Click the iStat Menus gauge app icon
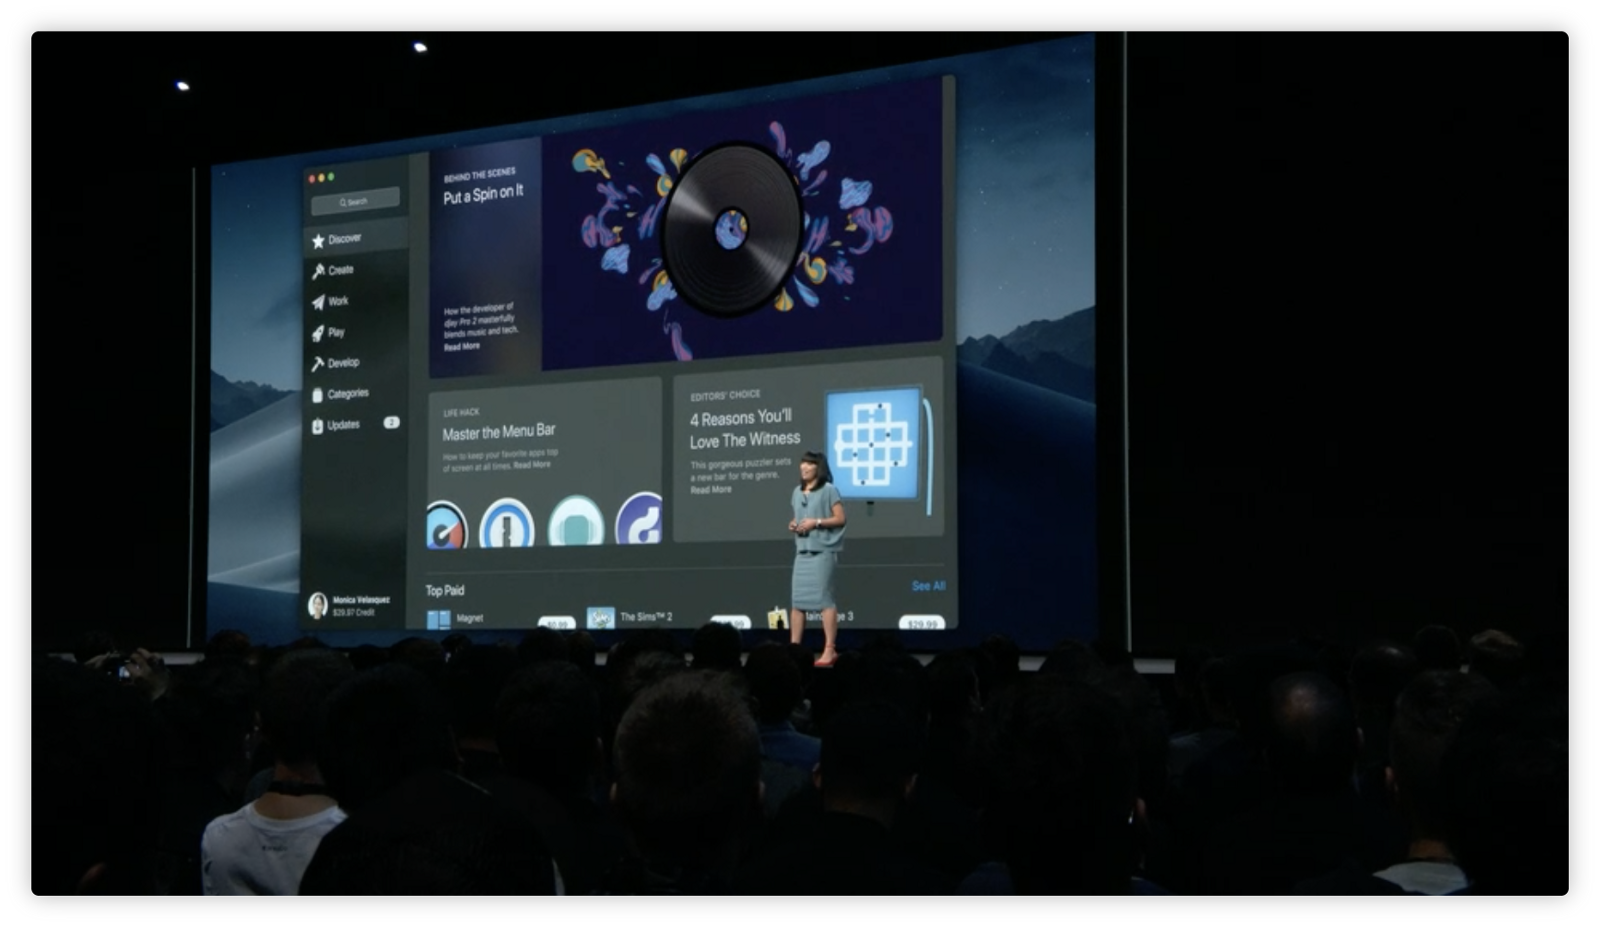The image size is (1600, 927). (x=446, y=525)
